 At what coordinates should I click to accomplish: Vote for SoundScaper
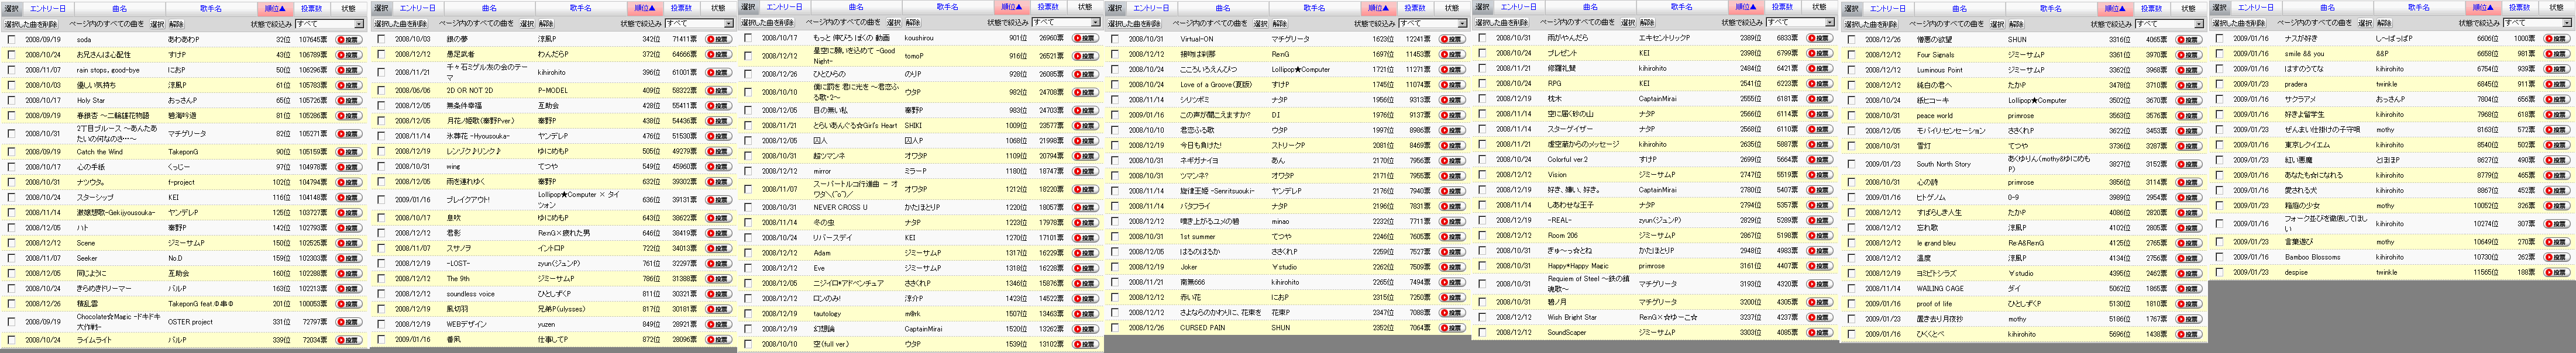click(1820, 332)
